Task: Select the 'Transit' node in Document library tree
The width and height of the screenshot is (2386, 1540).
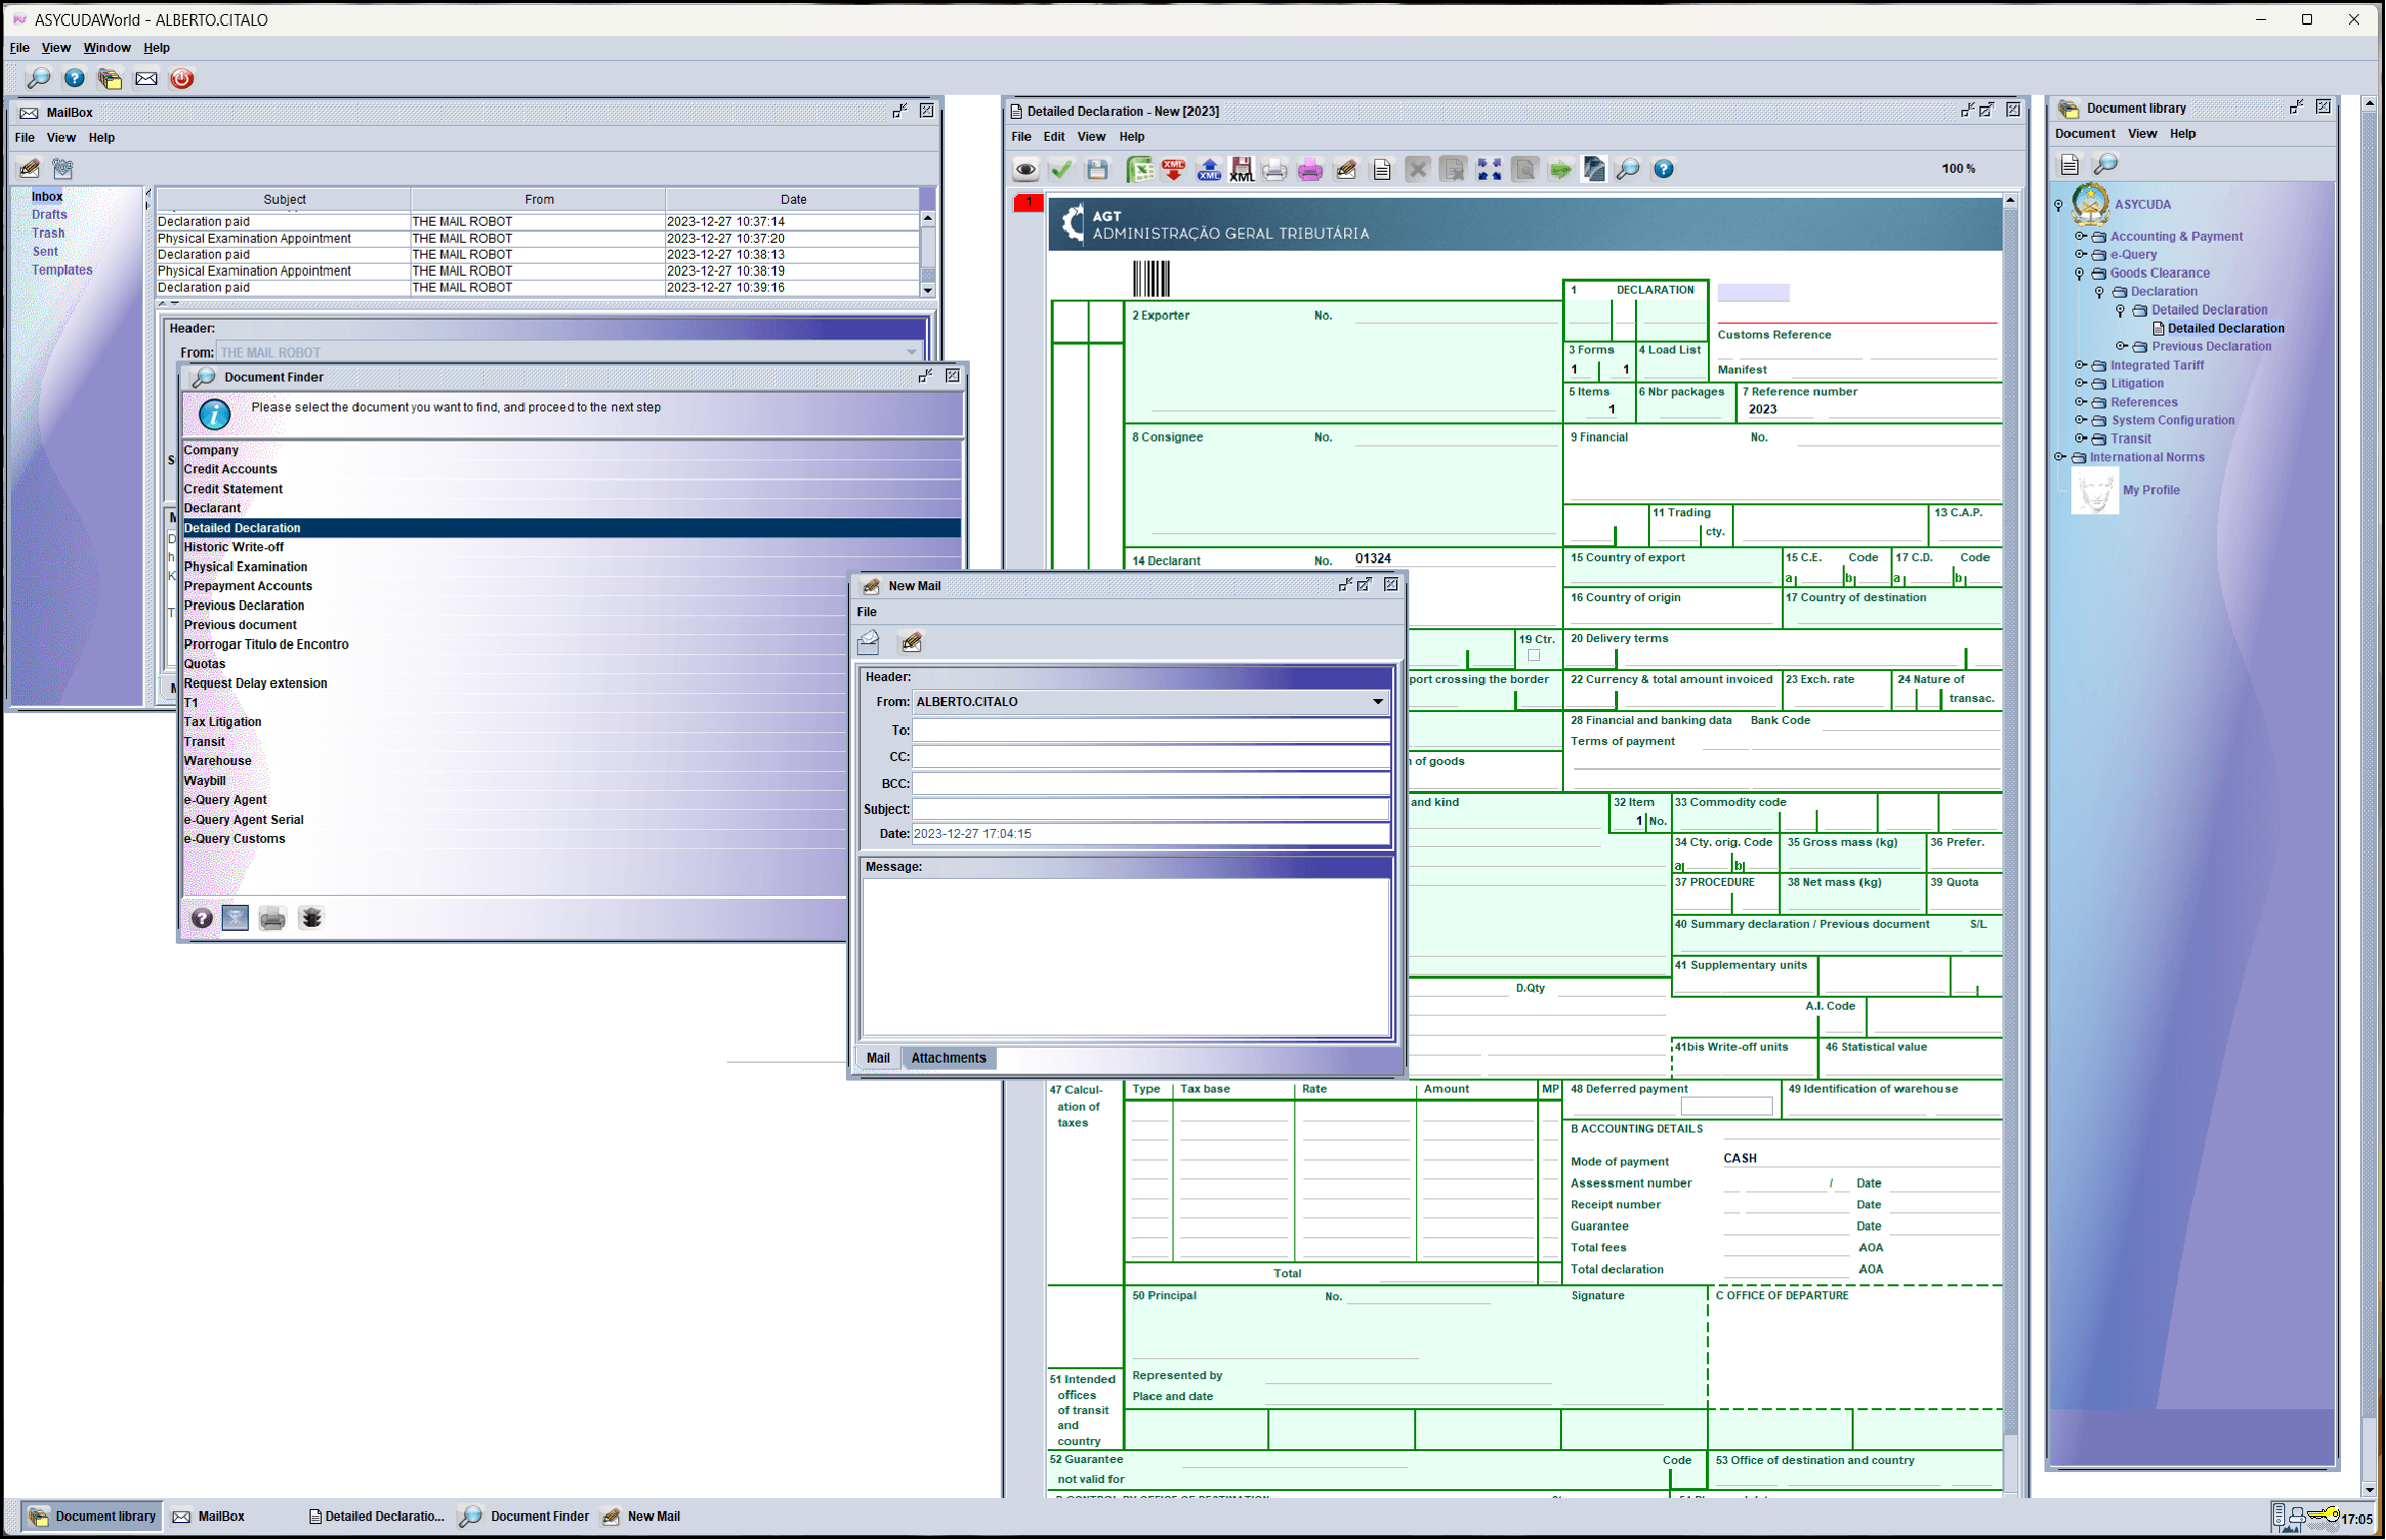Action: point(2131,439)
